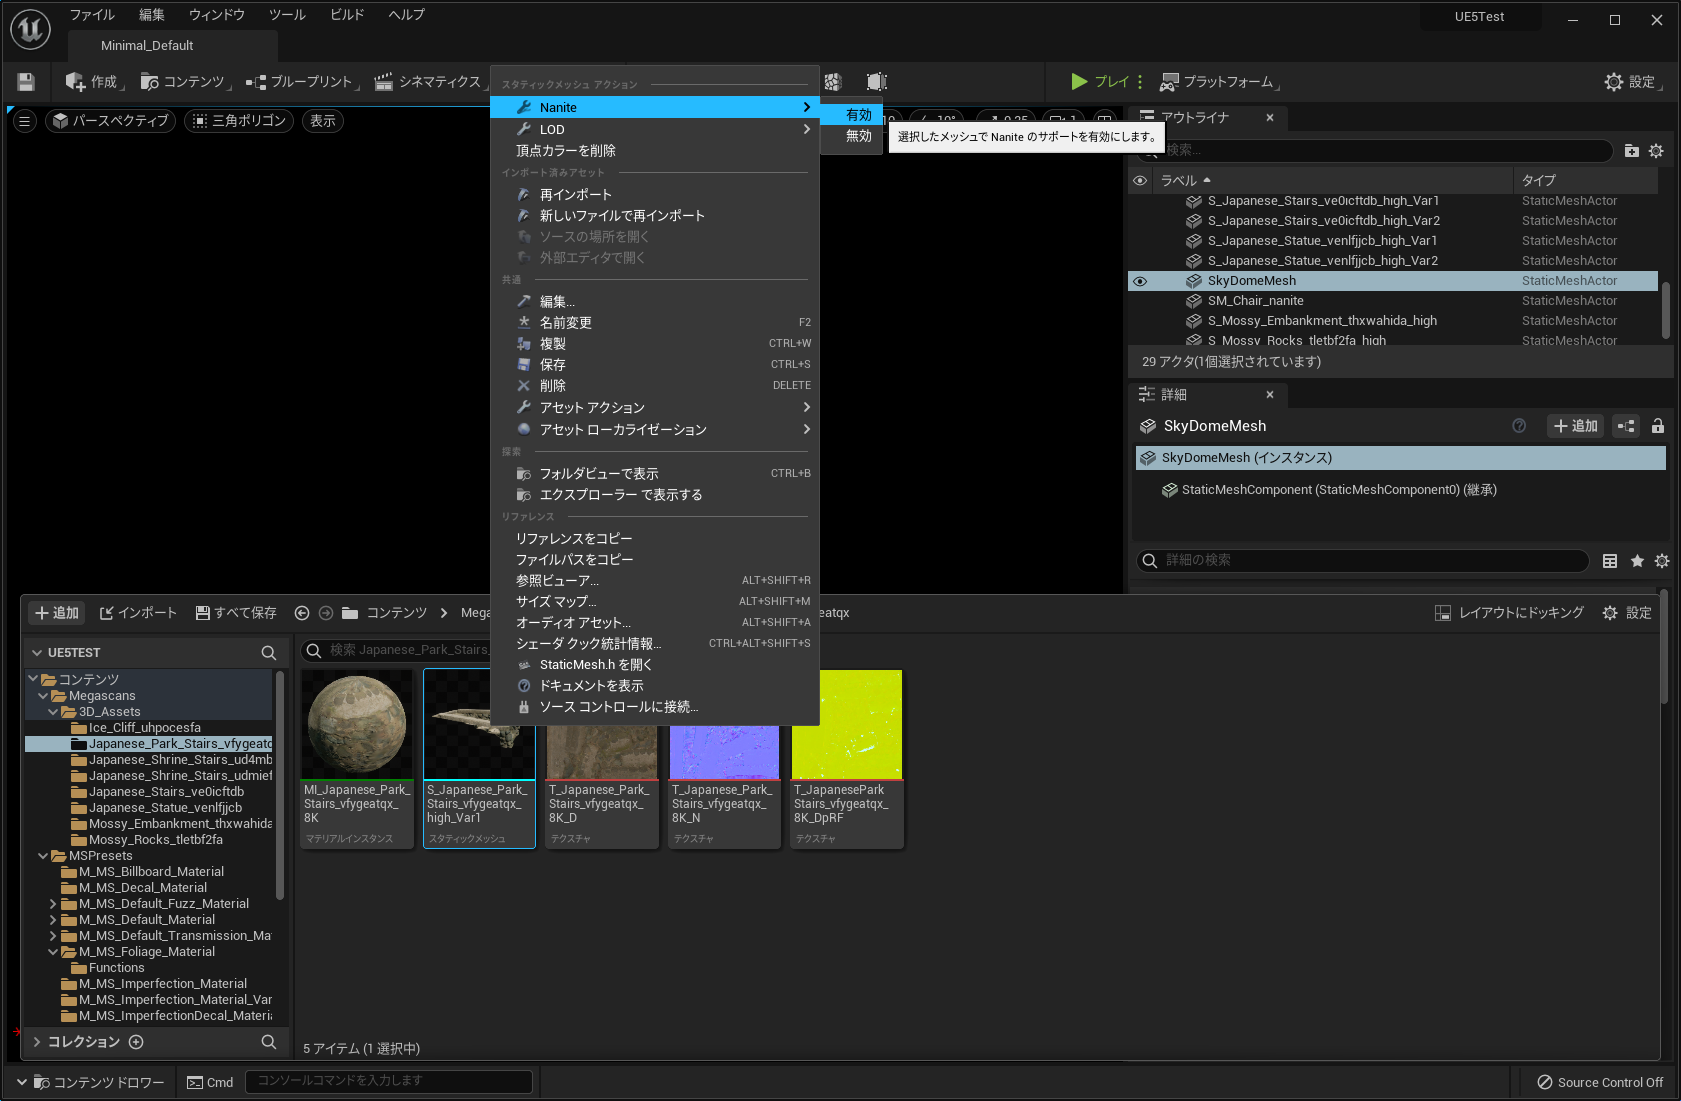Screen dimensions: 1681x1101
Task: Open the コンテンツ toolbar menu
Action: (x=185, y=82)
